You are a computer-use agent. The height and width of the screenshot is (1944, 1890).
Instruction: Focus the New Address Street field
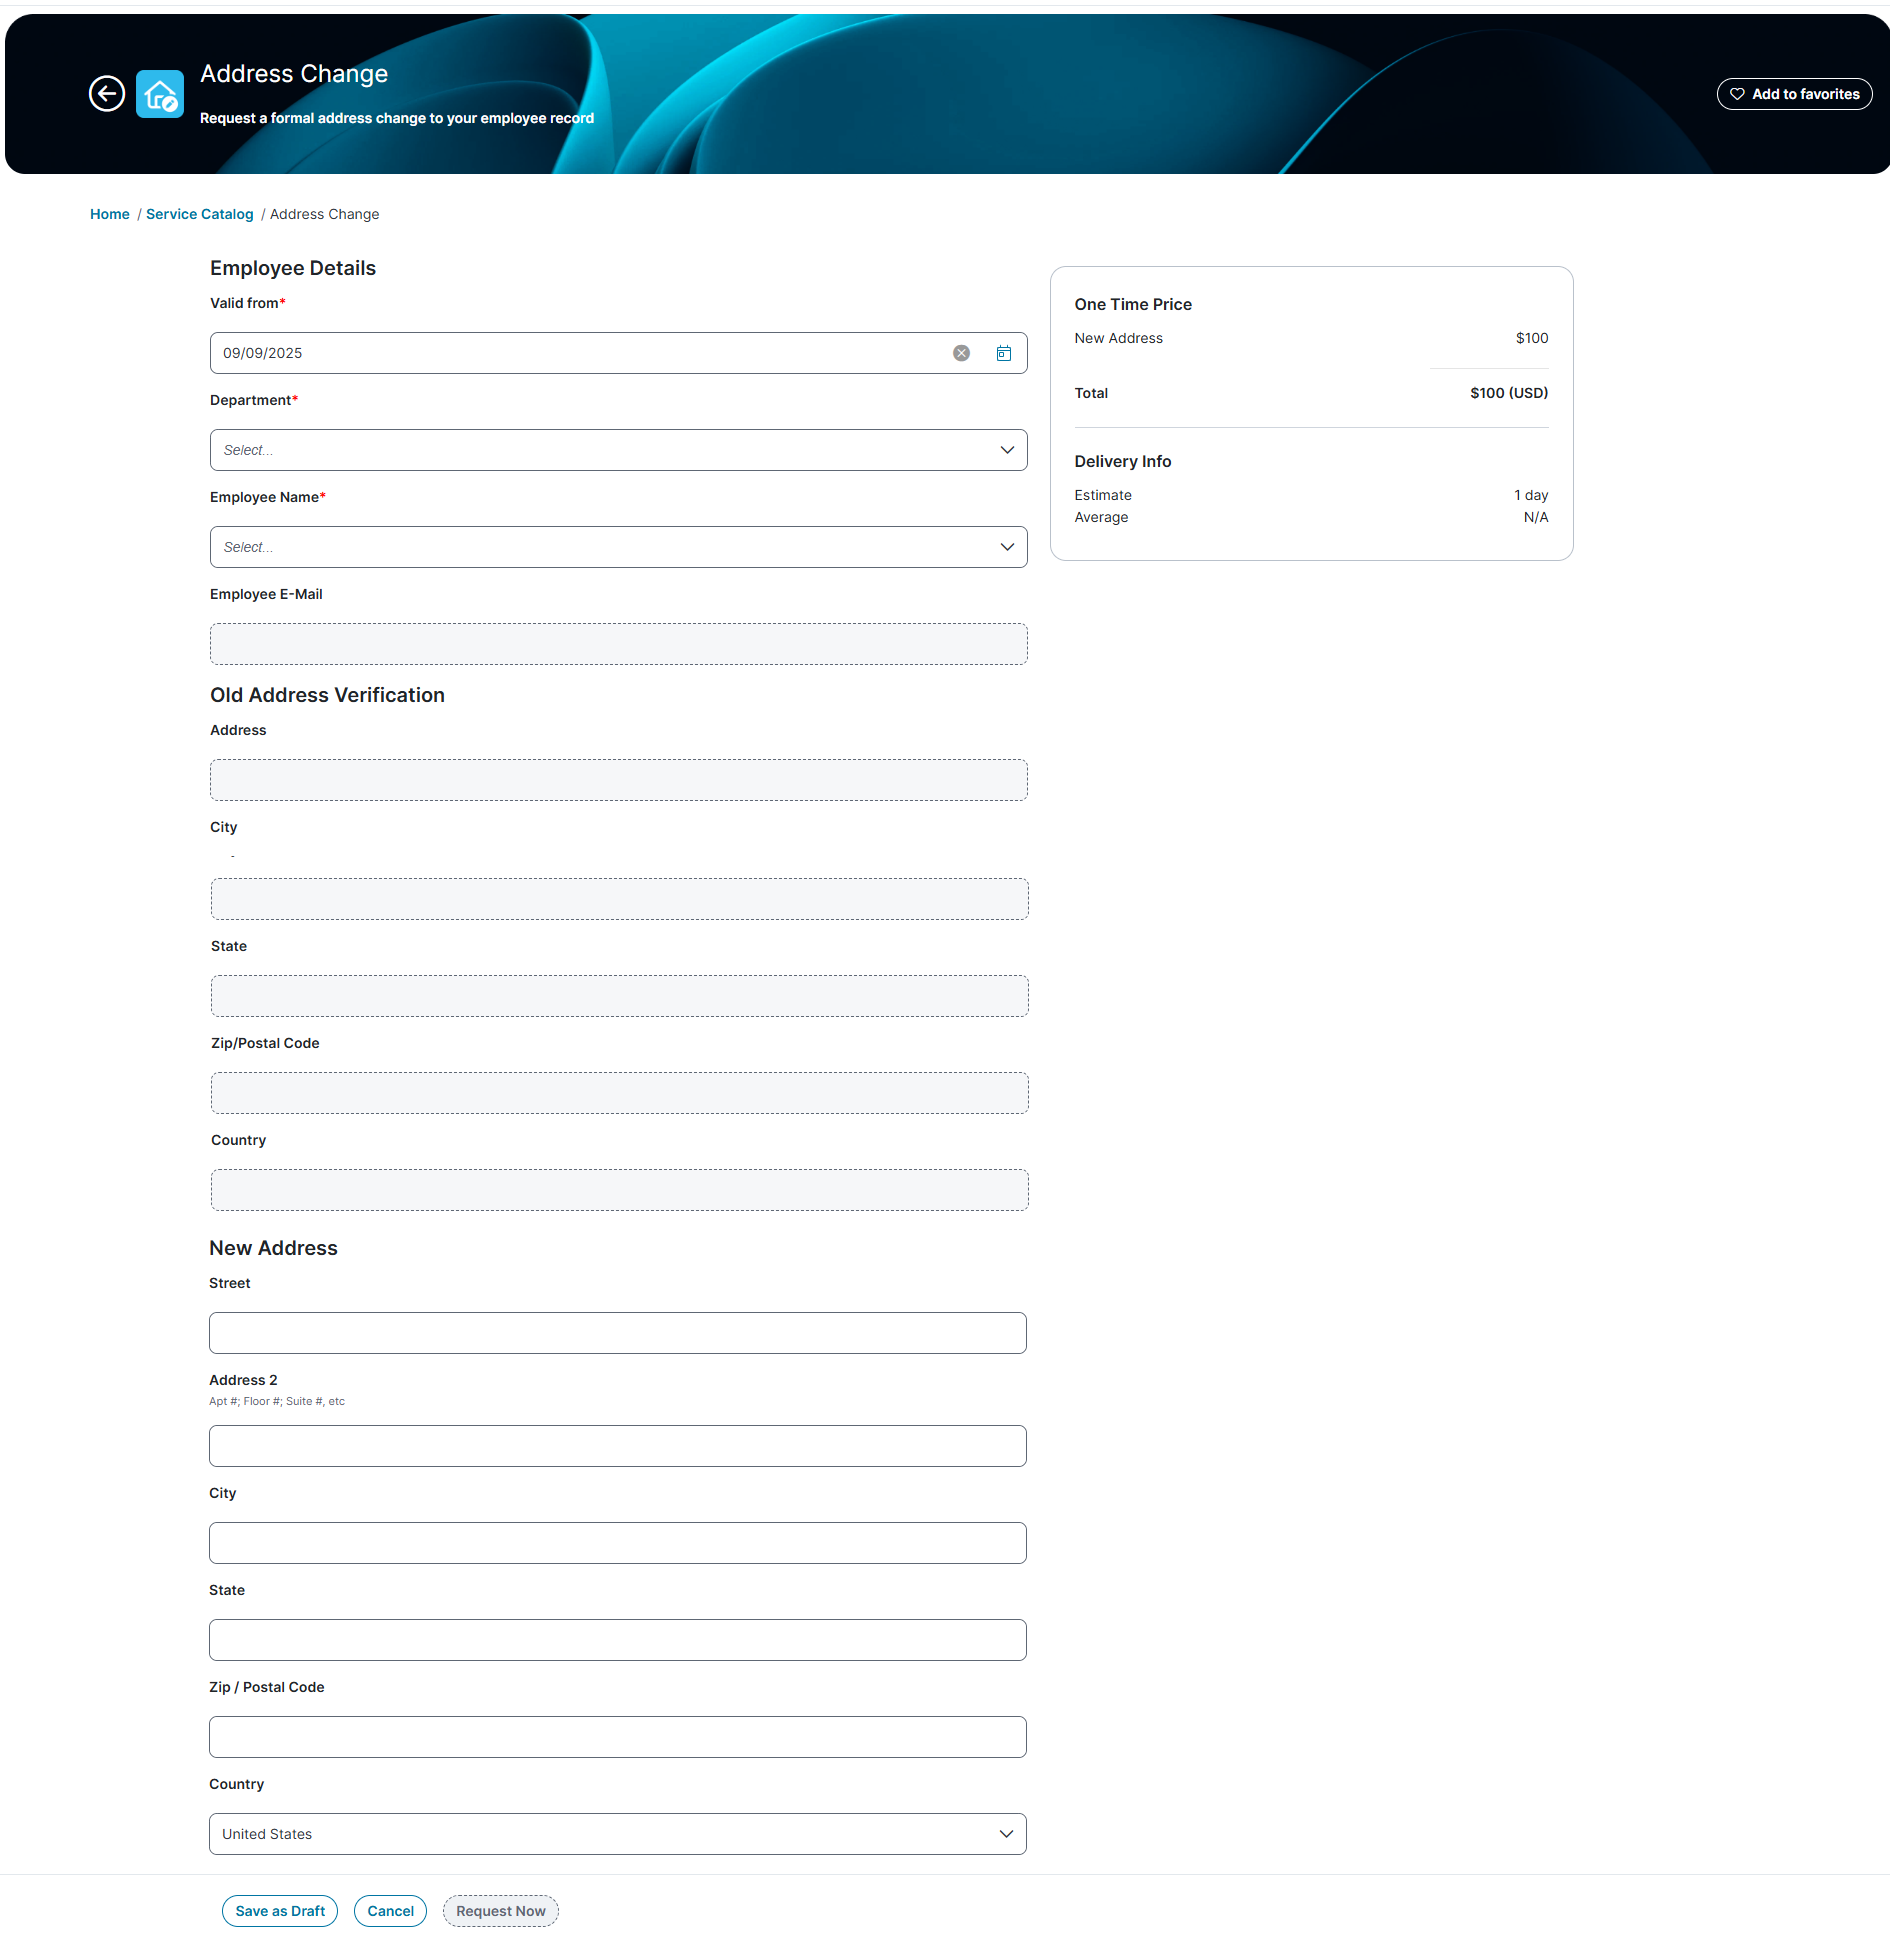click(617, 1333)
